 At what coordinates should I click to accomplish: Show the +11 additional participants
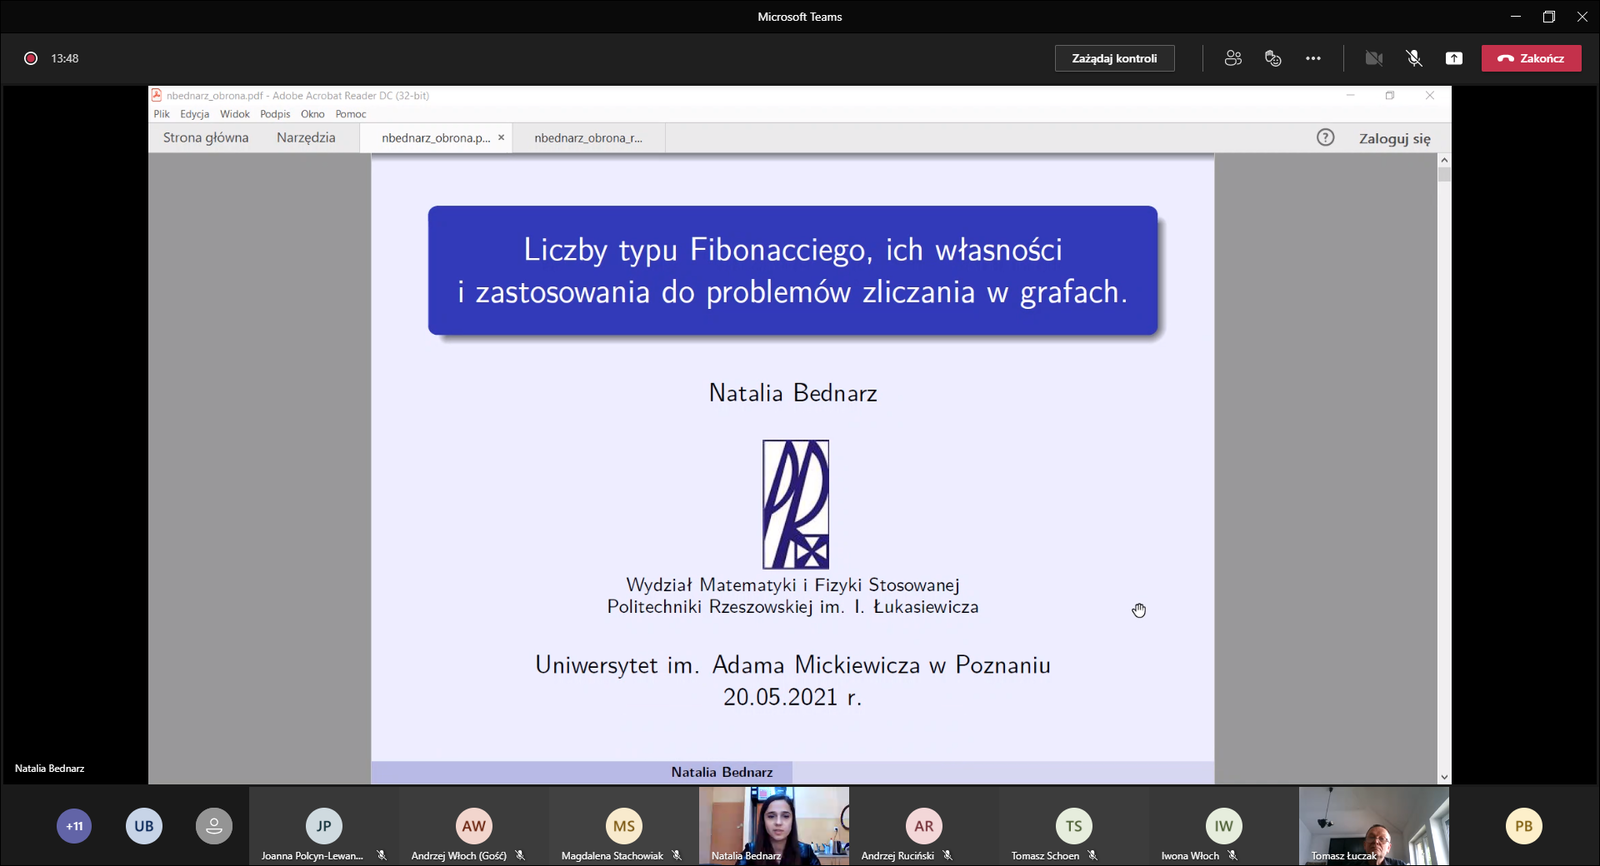pyautogui.click(x=74, y=826)
